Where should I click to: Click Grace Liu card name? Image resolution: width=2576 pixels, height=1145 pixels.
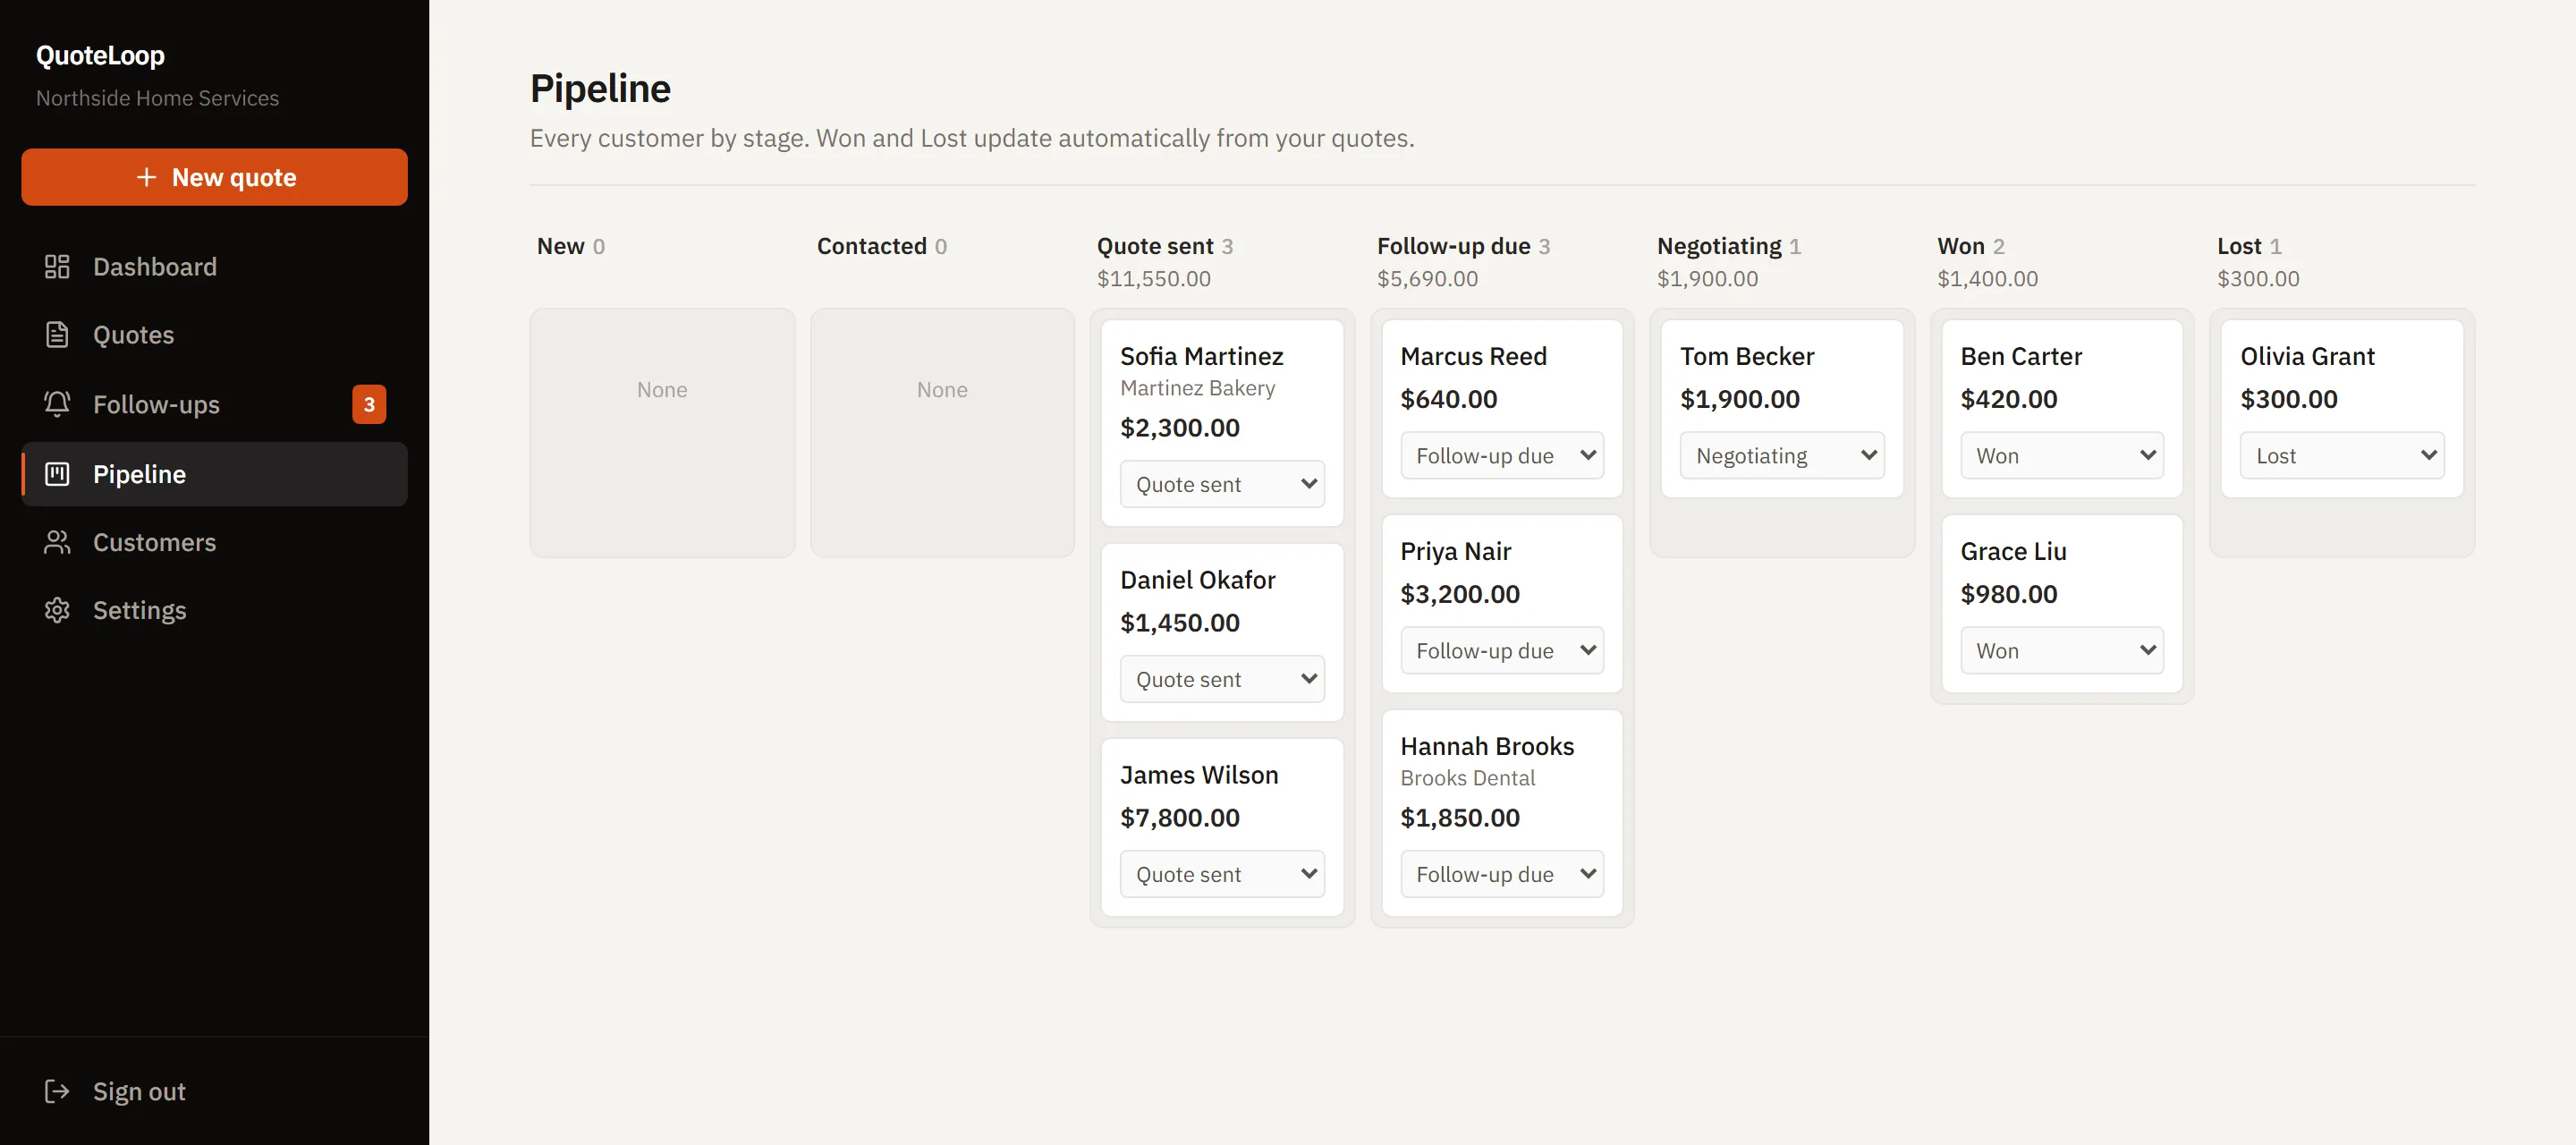click(x=2013, y=551)
